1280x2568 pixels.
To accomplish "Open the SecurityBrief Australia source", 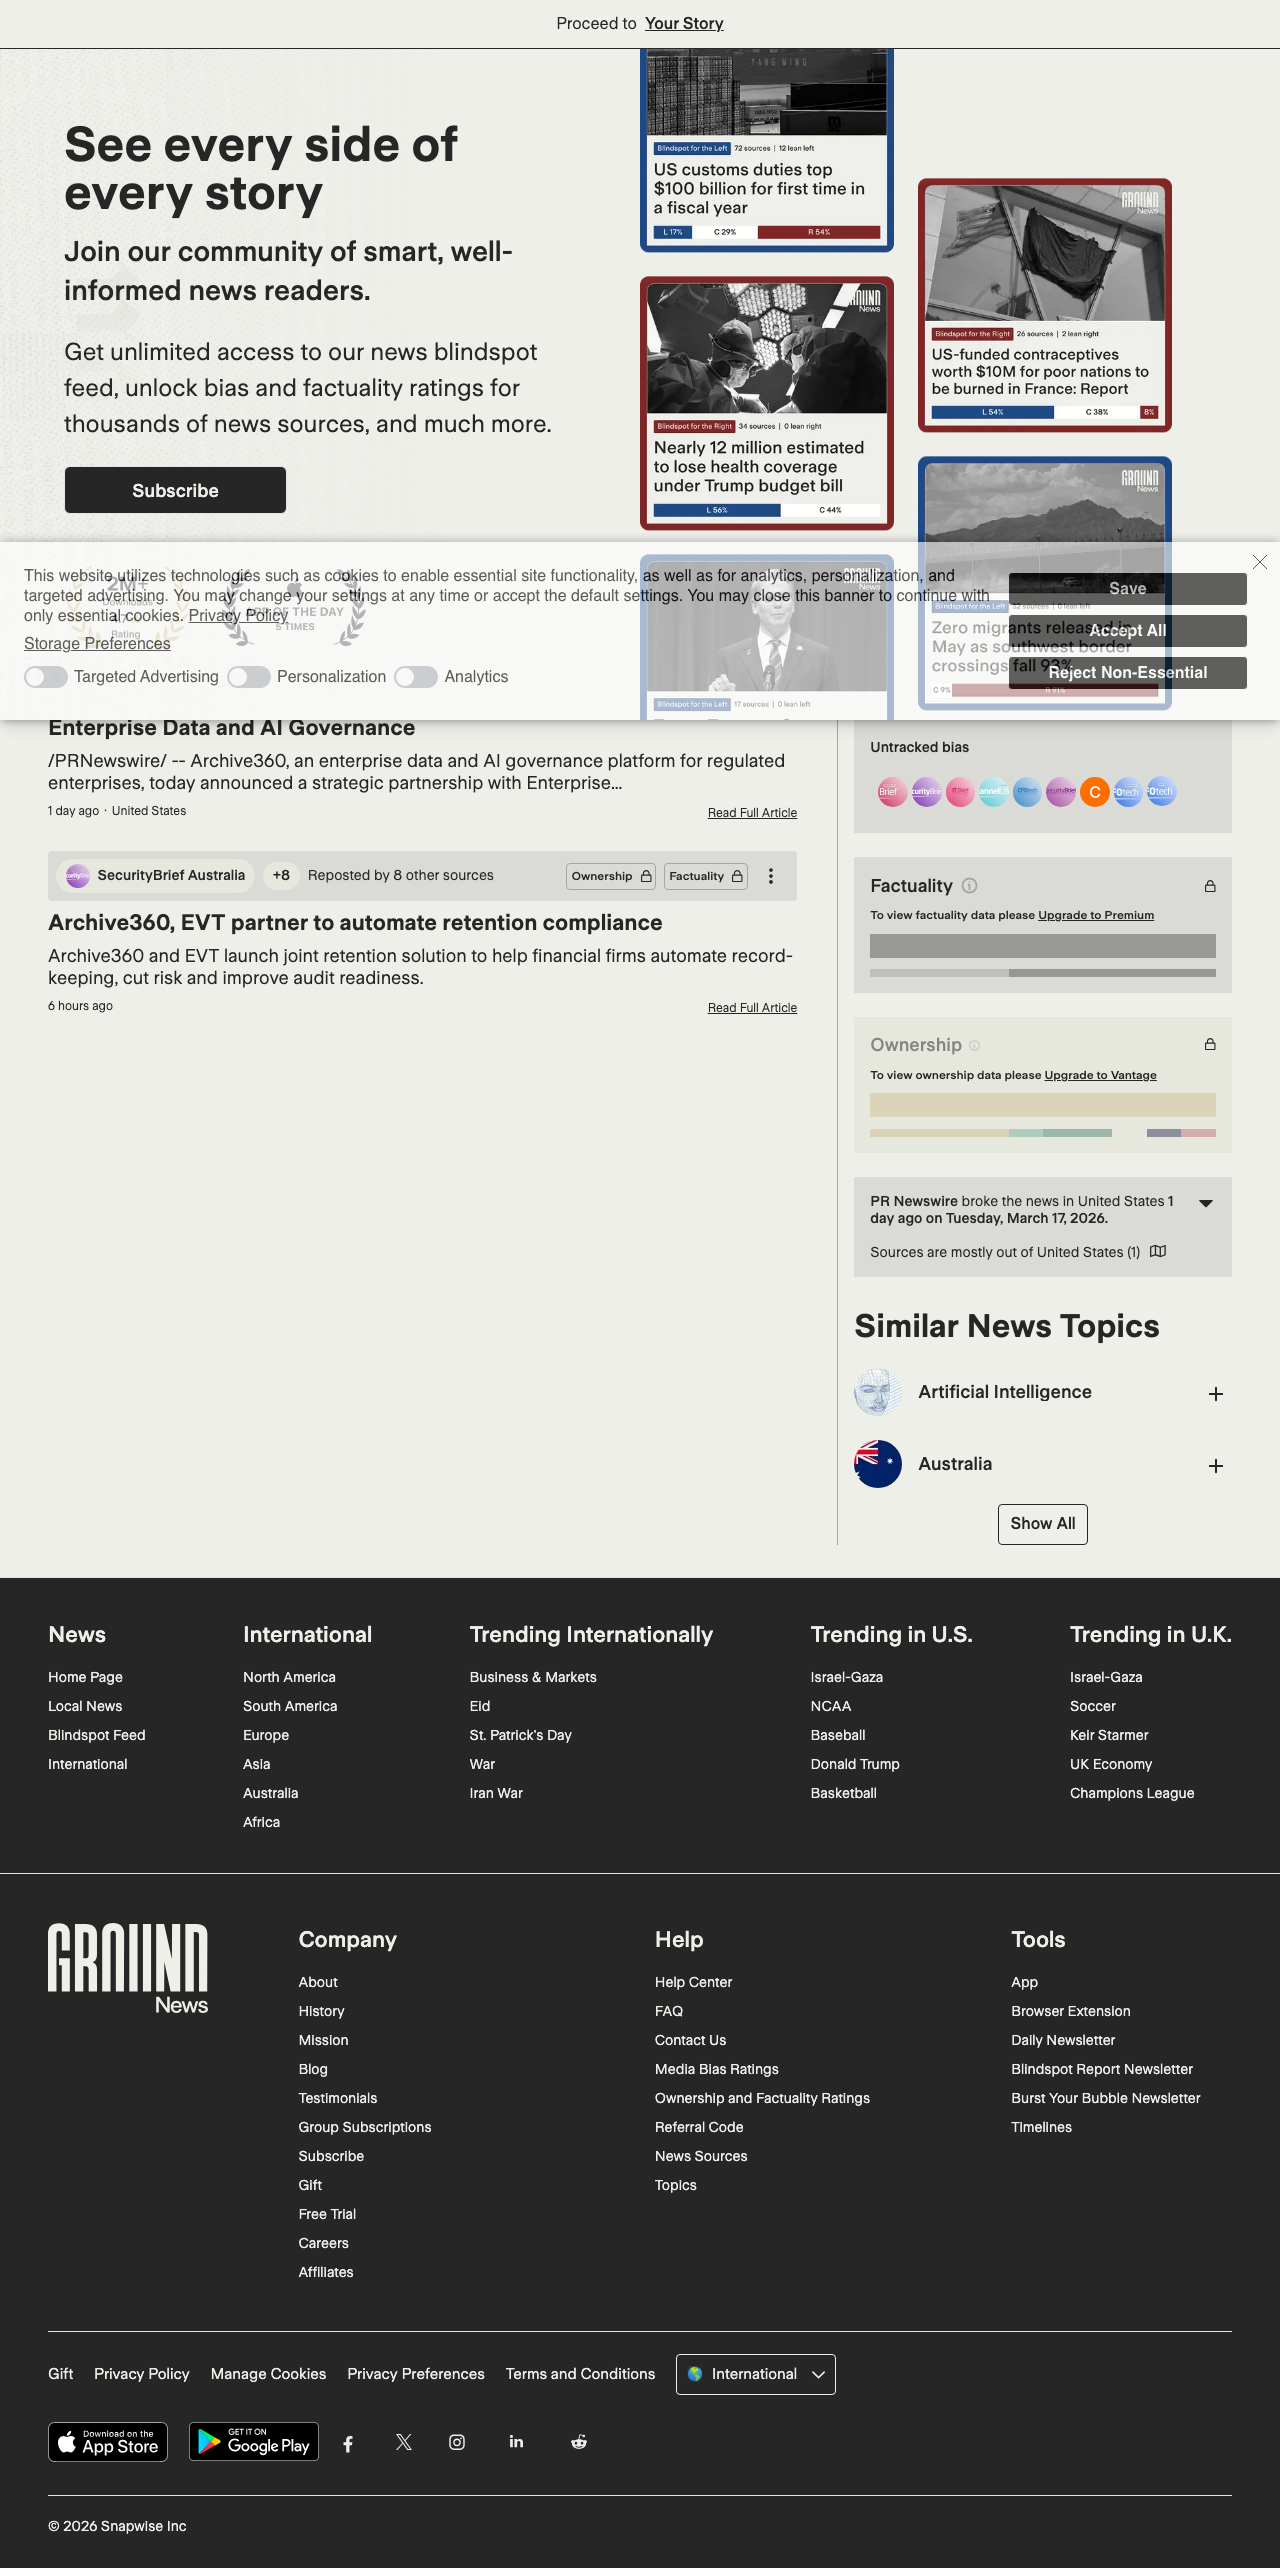I will click(x=155, y=876).
